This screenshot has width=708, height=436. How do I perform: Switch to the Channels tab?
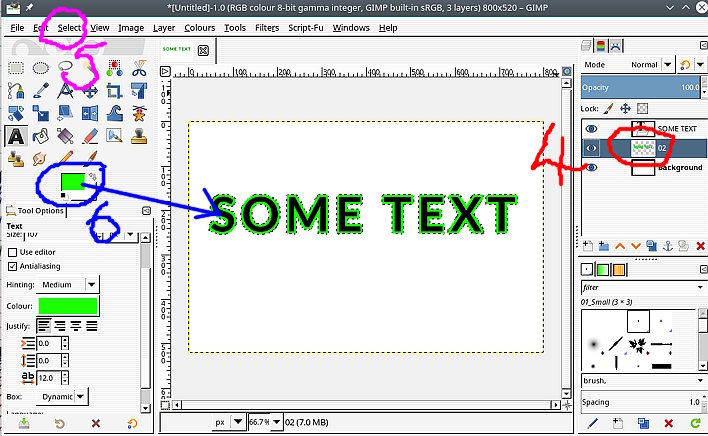point(601,46)
